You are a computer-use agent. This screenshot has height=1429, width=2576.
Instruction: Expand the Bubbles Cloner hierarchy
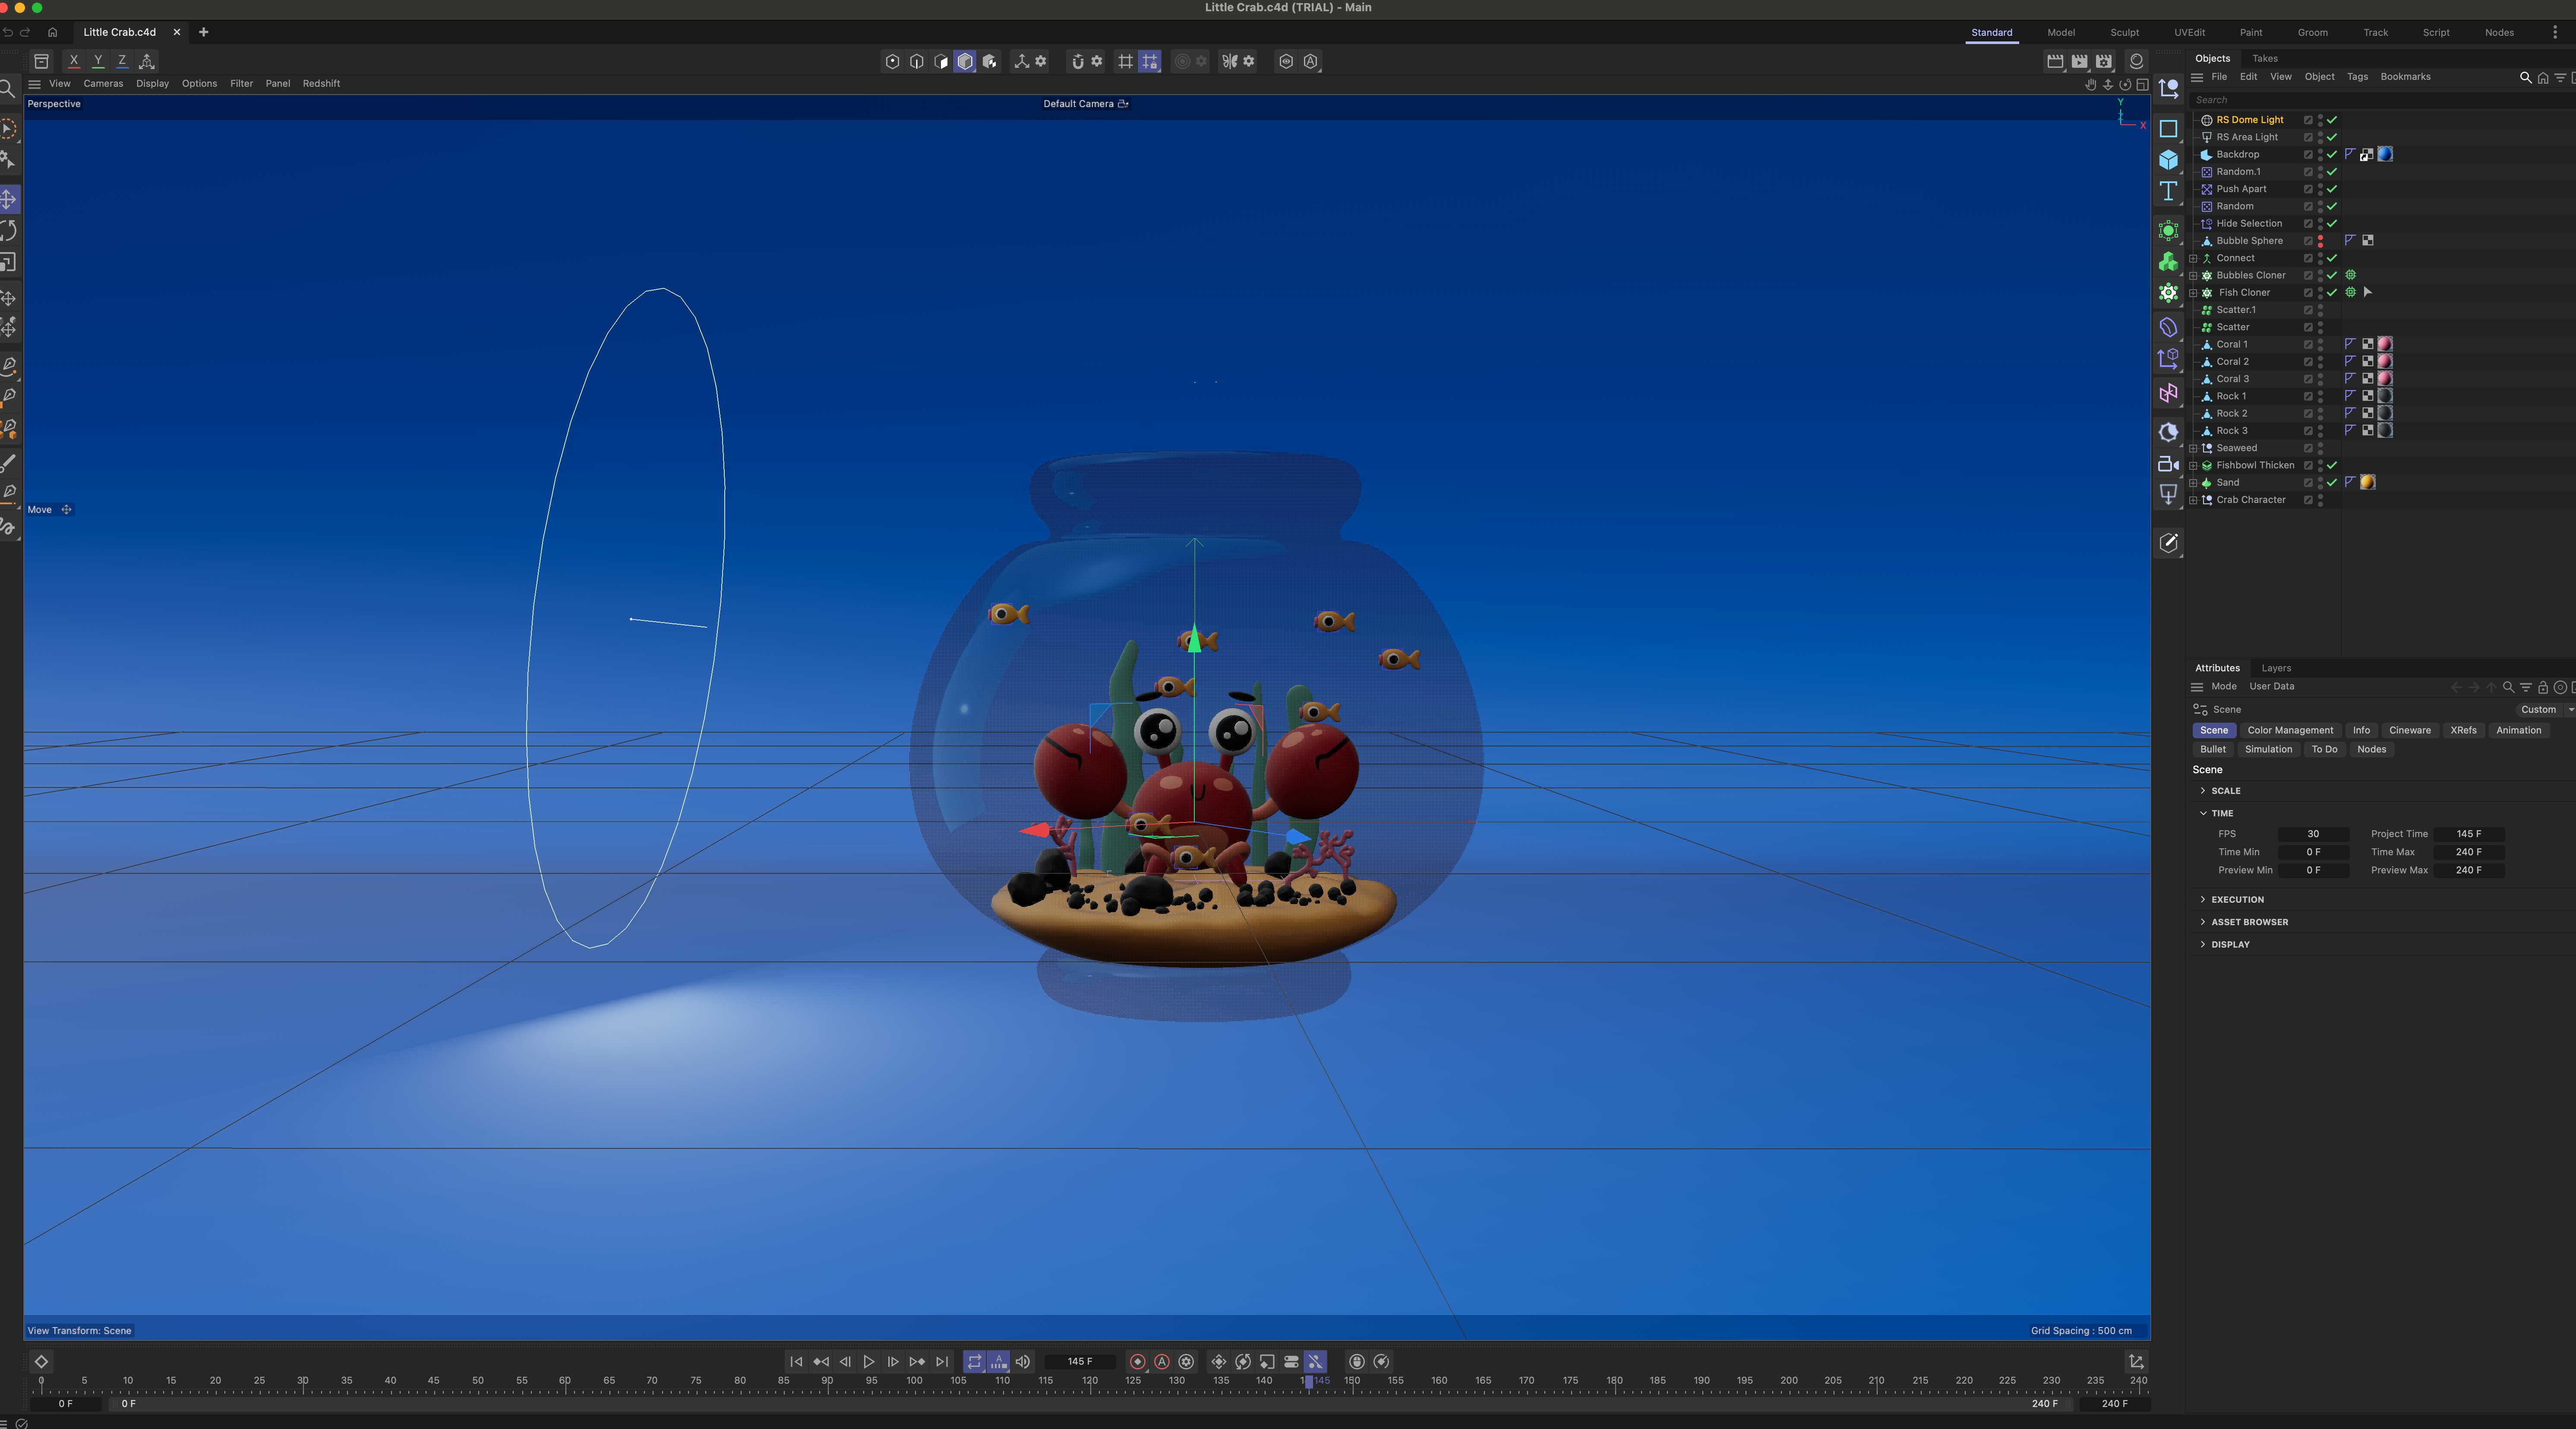pyautogui.click(x=2193, y=276)
